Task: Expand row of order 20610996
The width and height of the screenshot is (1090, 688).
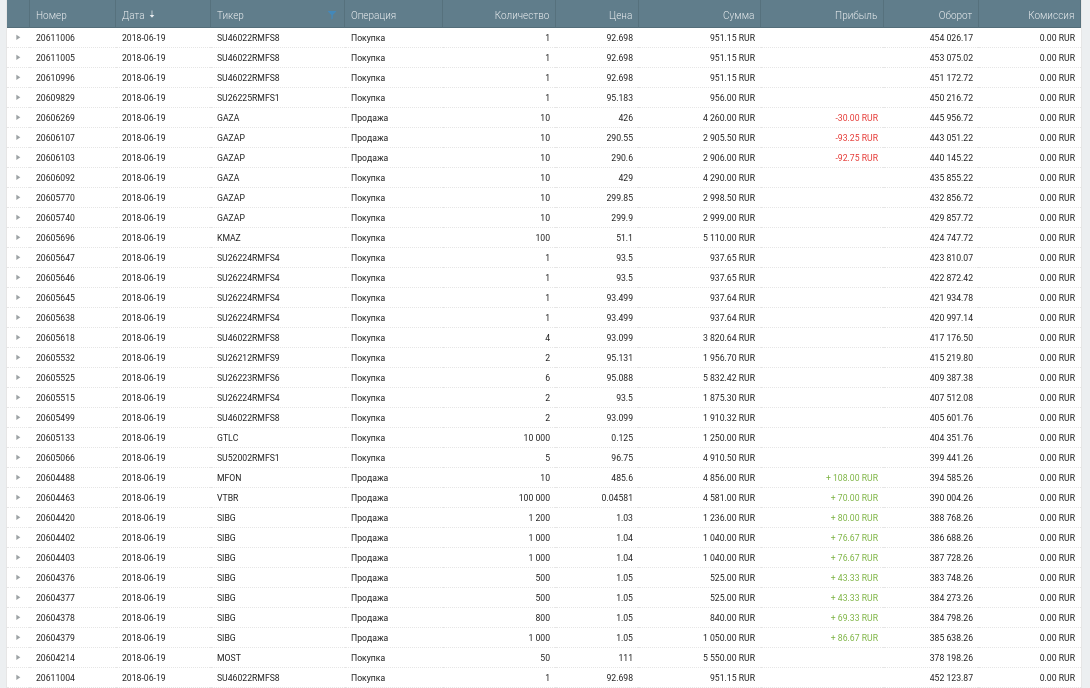Action: 18,78
